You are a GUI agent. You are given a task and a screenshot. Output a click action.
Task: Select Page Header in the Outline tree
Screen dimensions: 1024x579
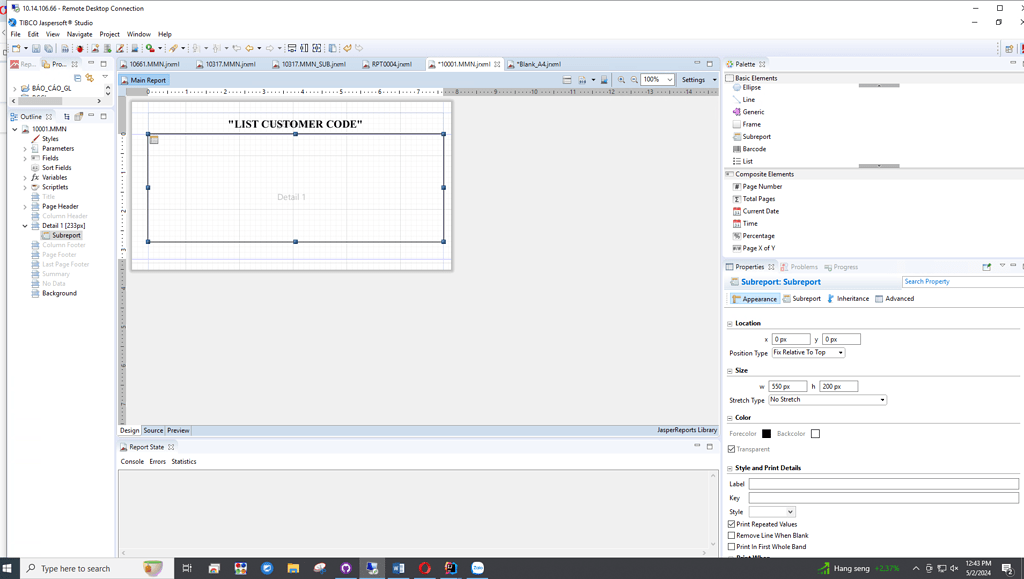[60, 206]
